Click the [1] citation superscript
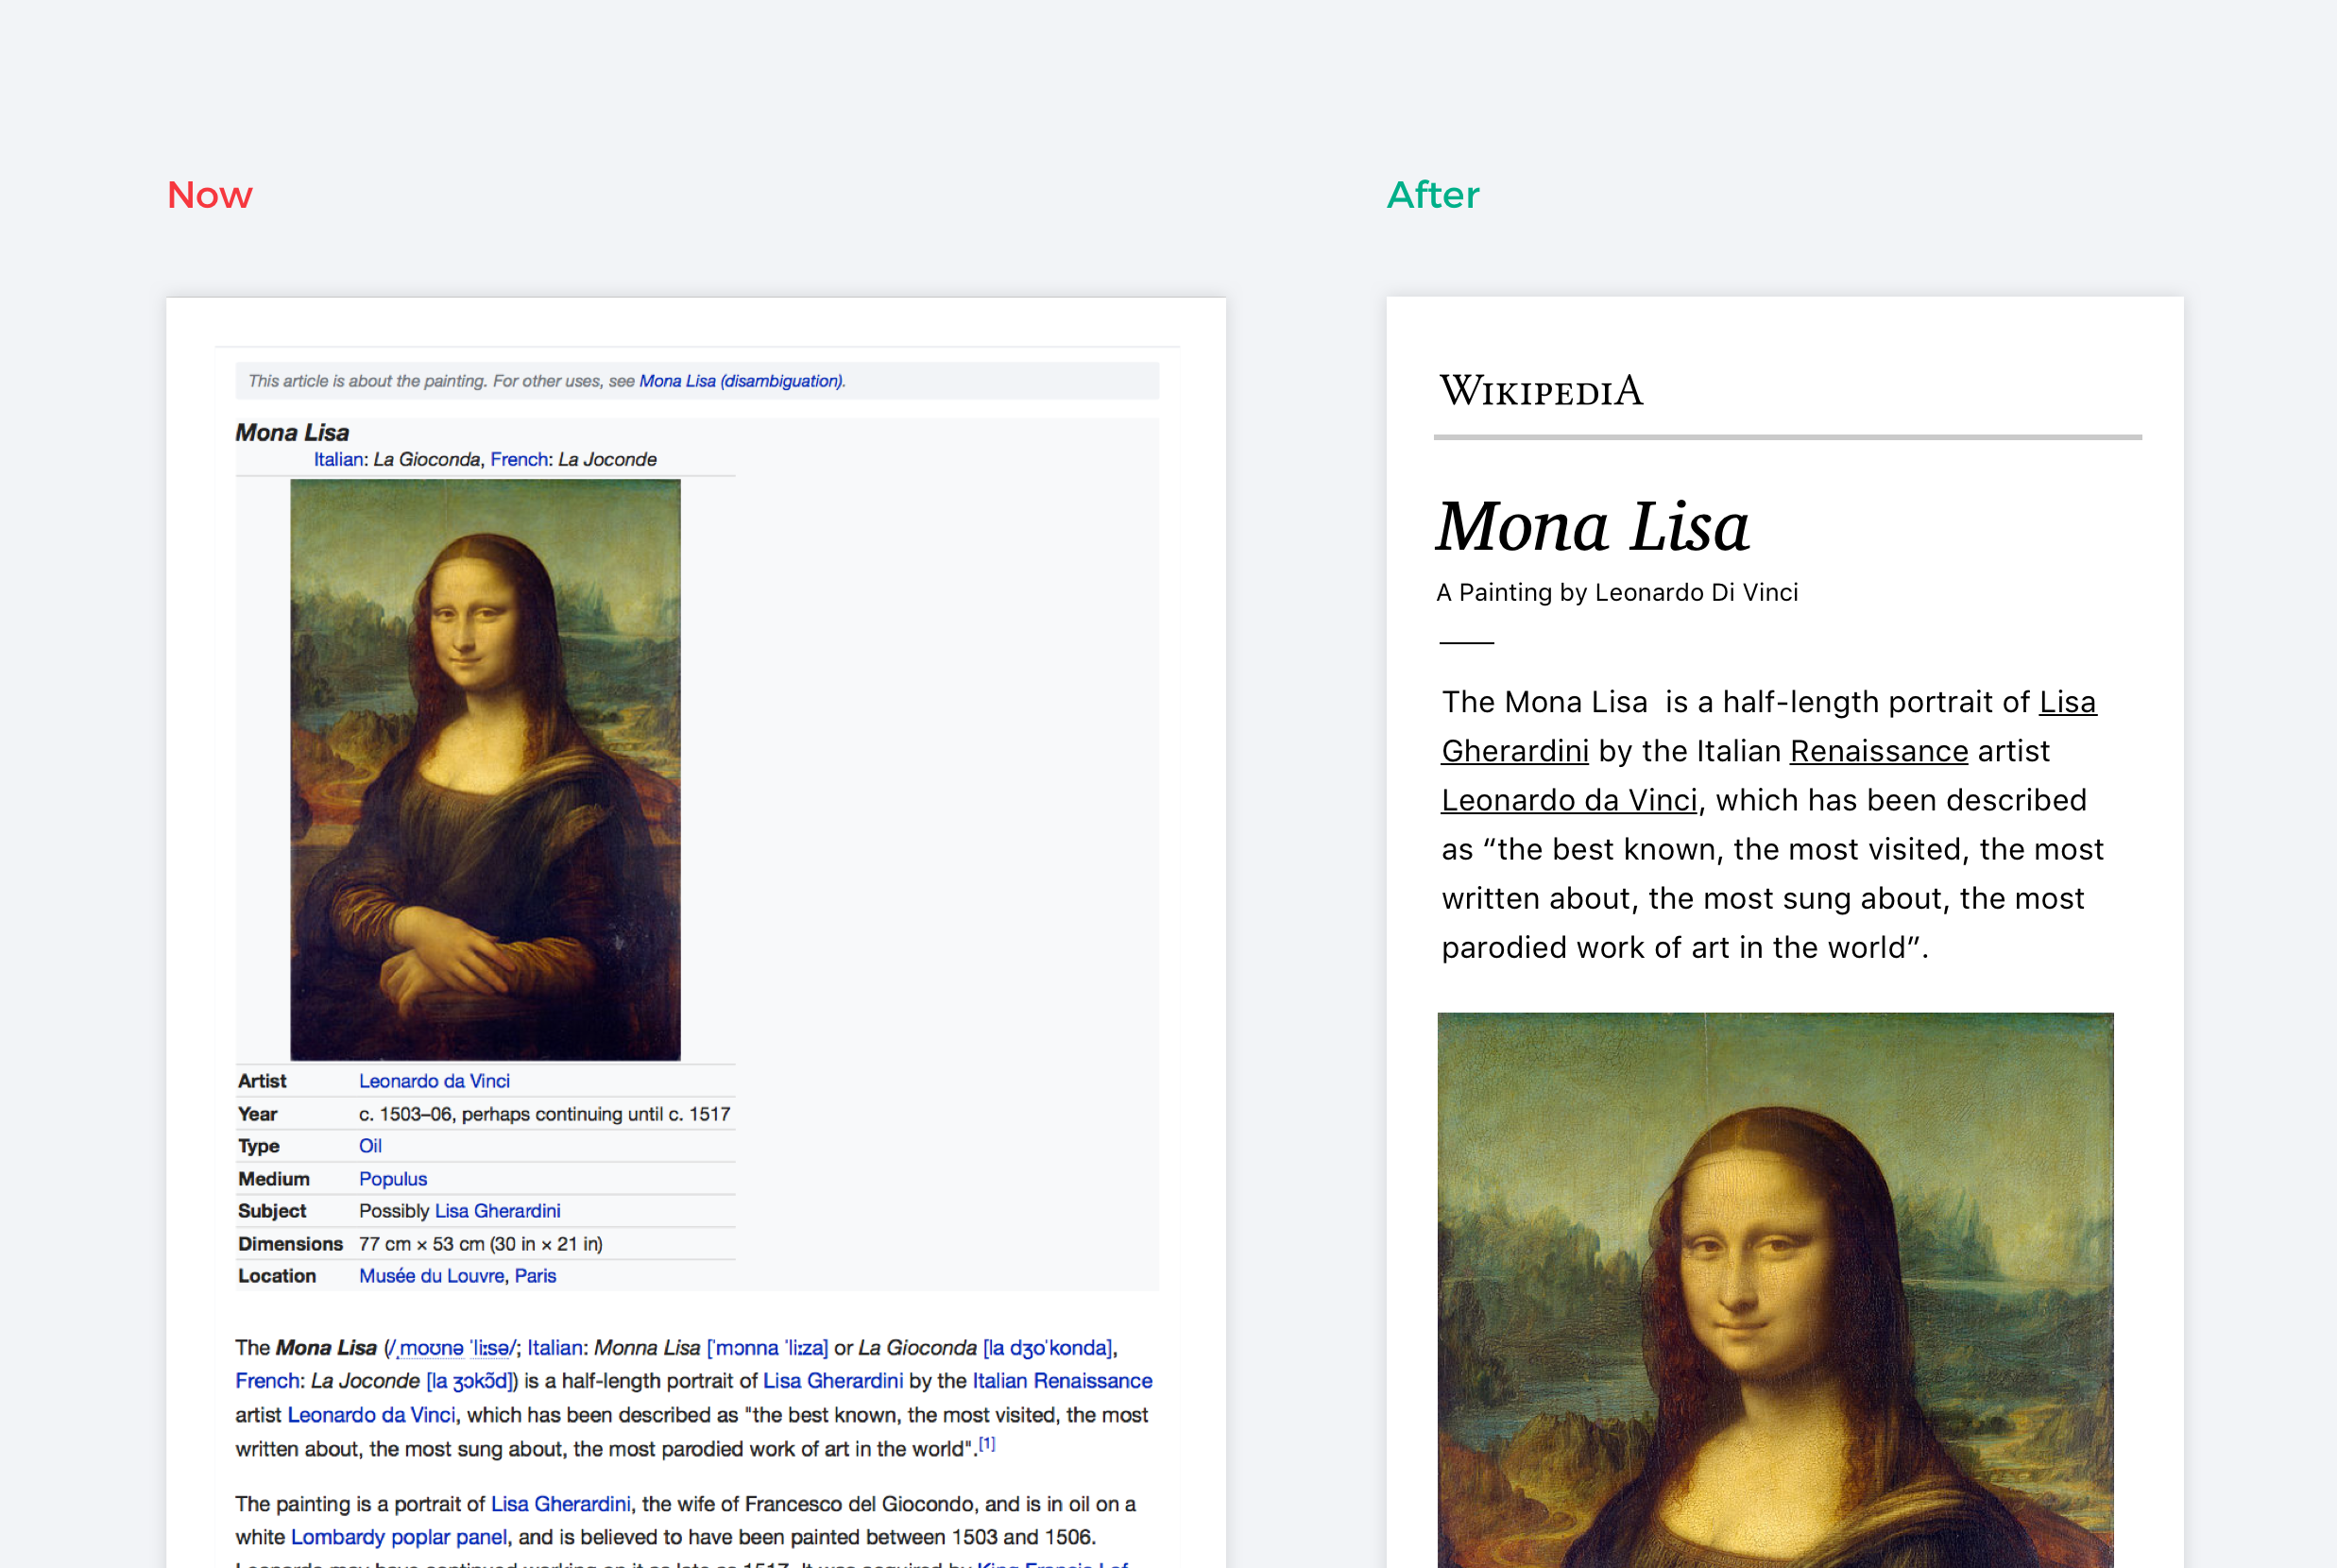 [x=987, y=1443]
